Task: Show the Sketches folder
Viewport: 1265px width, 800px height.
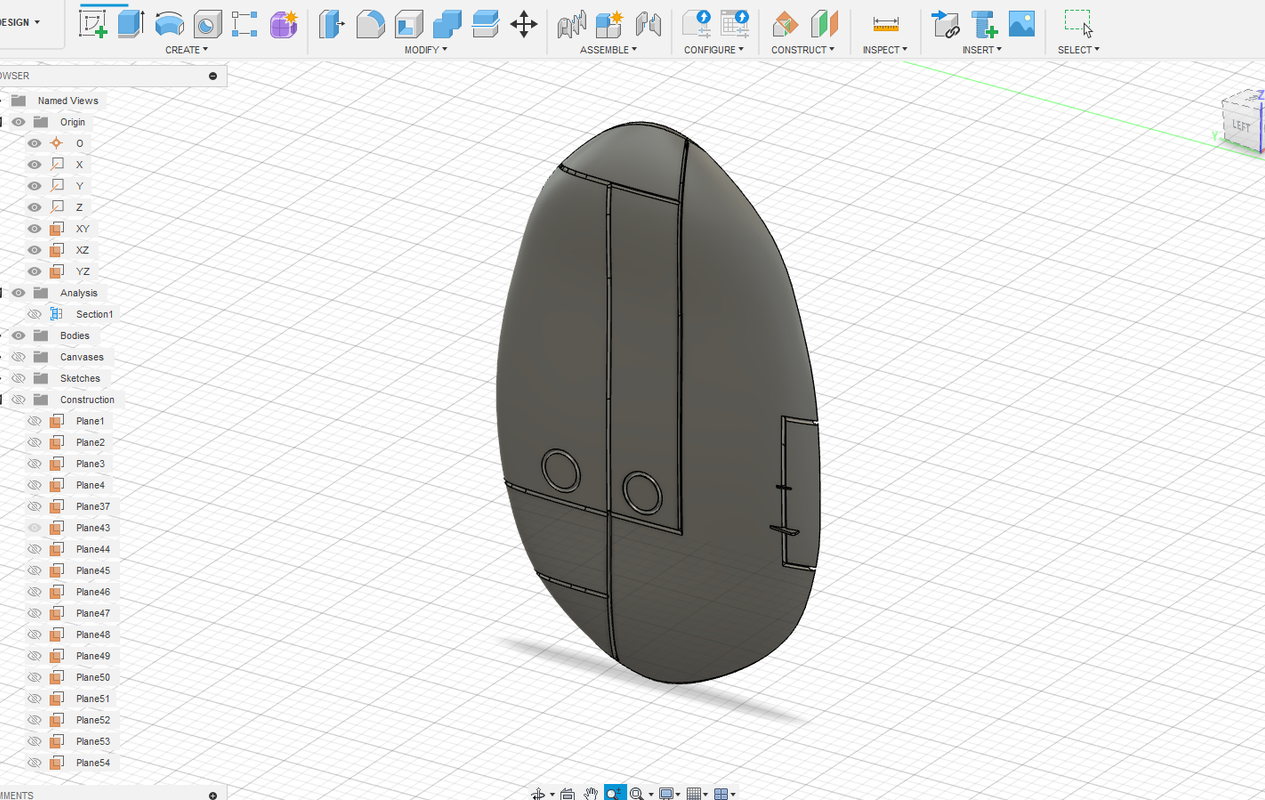Action: (18, 378)
